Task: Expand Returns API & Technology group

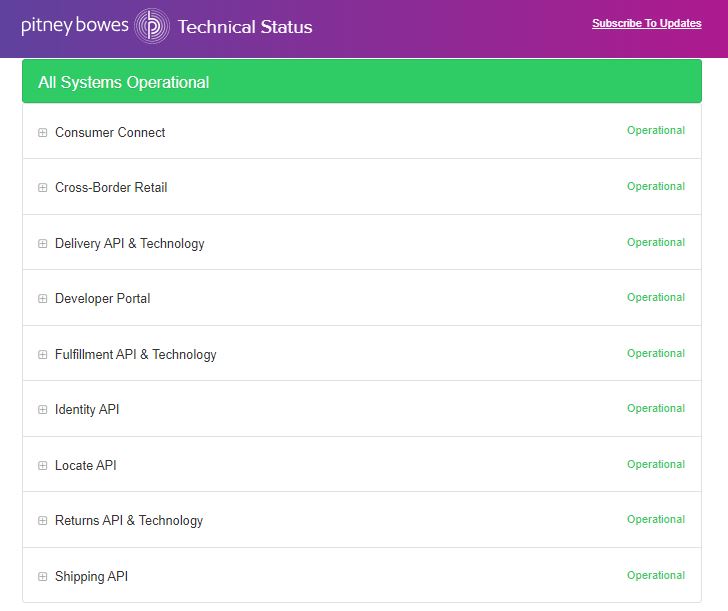Action: [x=42, y=520]
